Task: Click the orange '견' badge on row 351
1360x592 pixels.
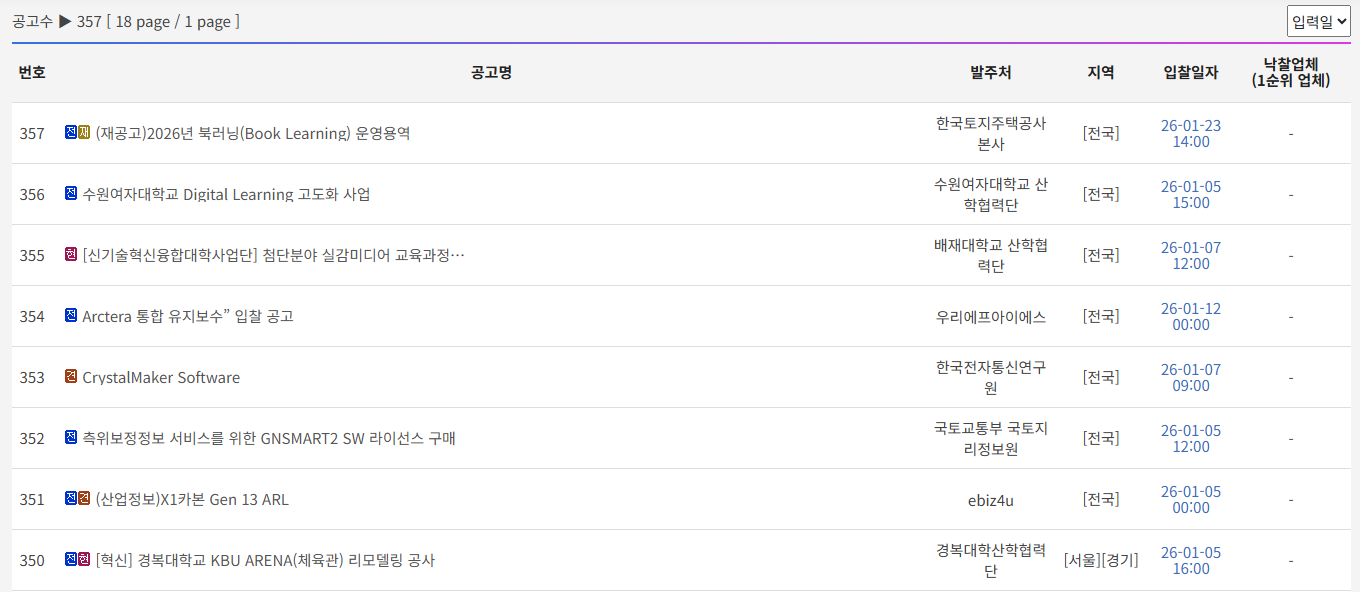Action: [84, 498]
